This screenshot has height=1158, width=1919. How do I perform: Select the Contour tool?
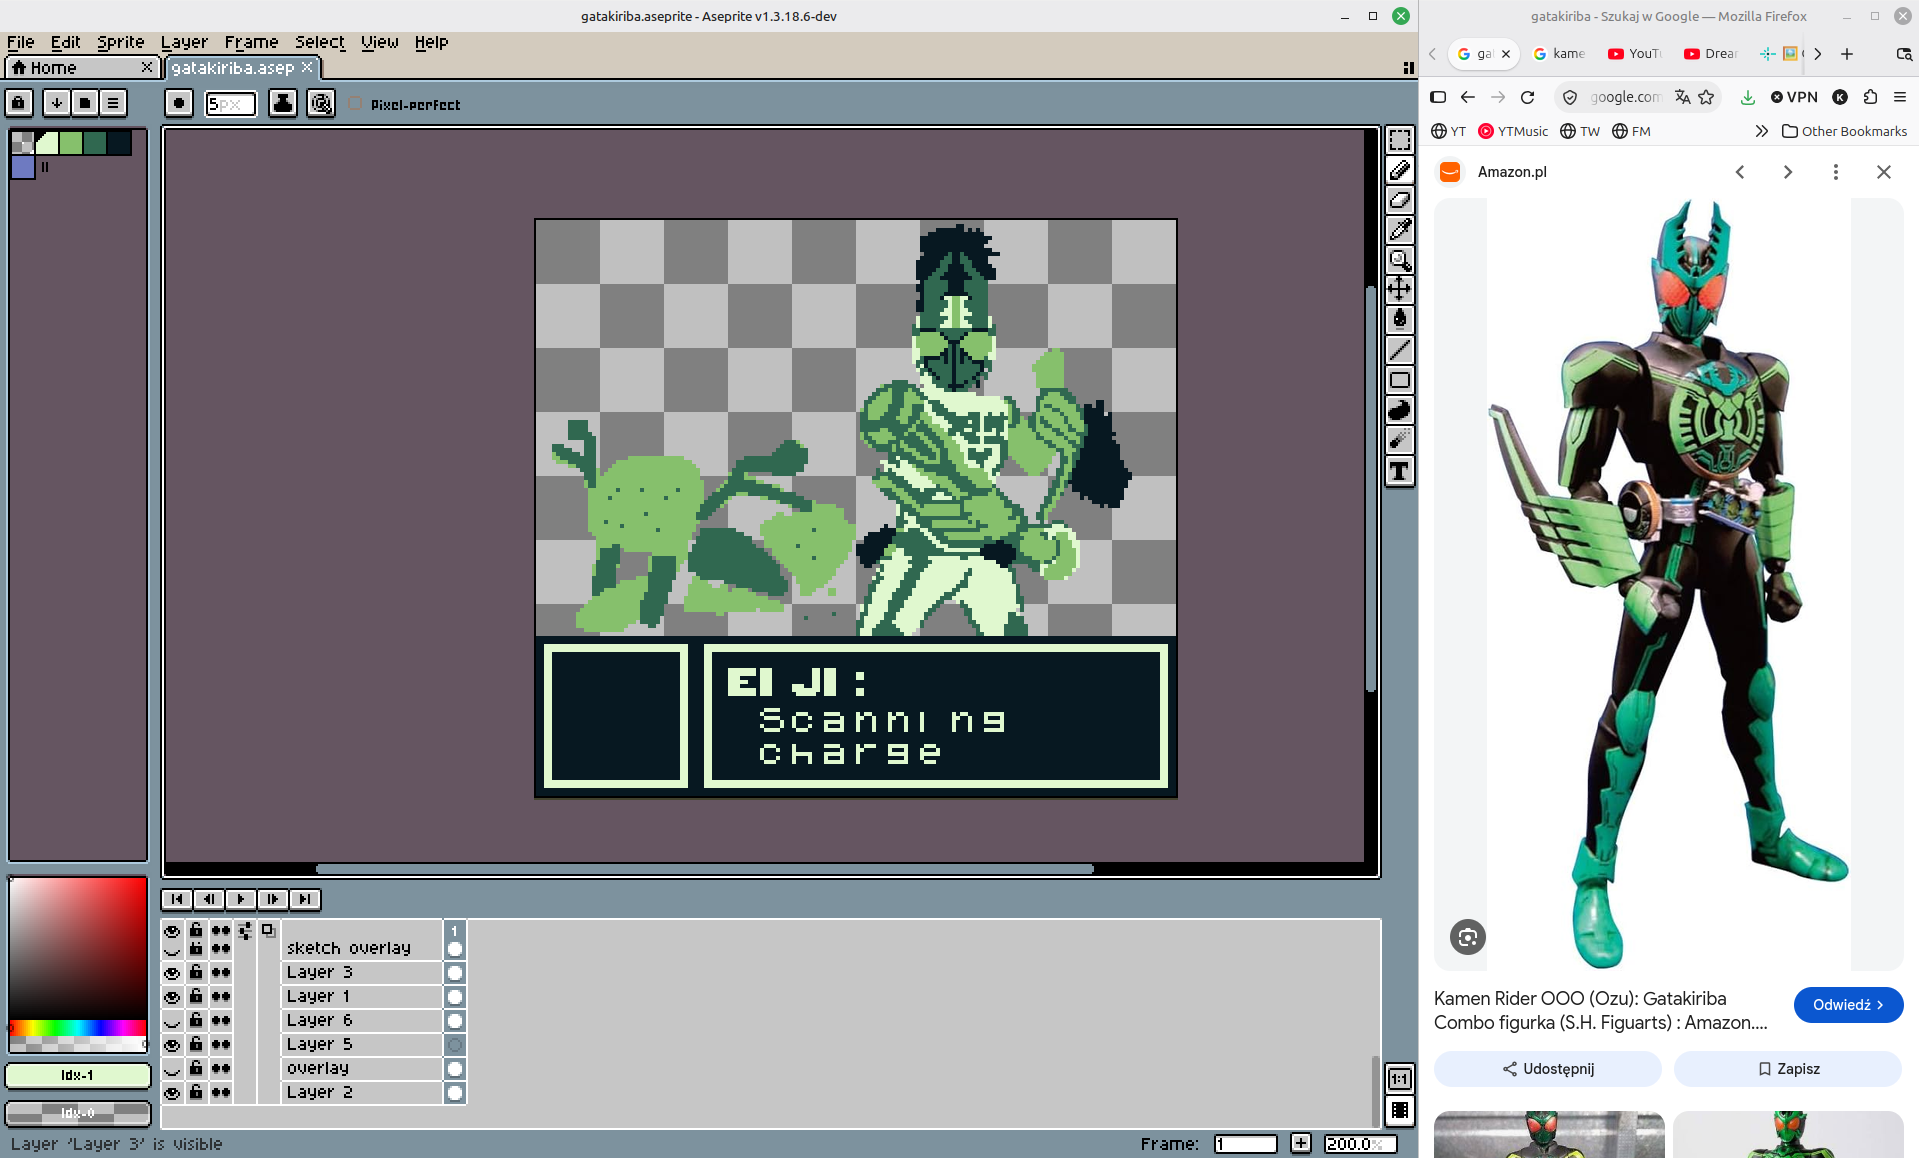tap(1400, 410)
